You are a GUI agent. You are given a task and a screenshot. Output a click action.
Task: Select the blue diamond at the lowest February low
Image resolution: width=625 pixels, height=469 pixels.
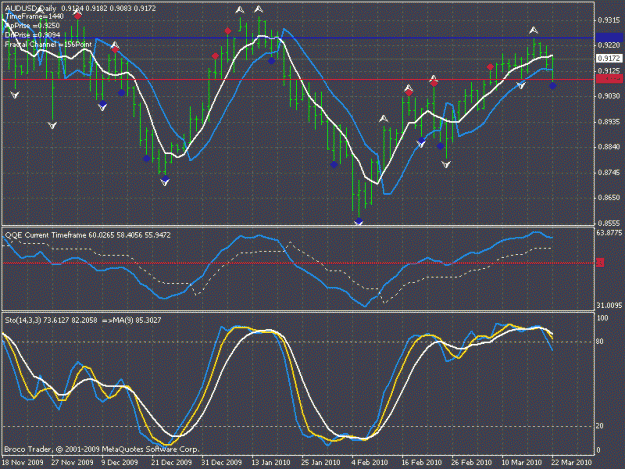pyautogui.click(x=359, y=221)
